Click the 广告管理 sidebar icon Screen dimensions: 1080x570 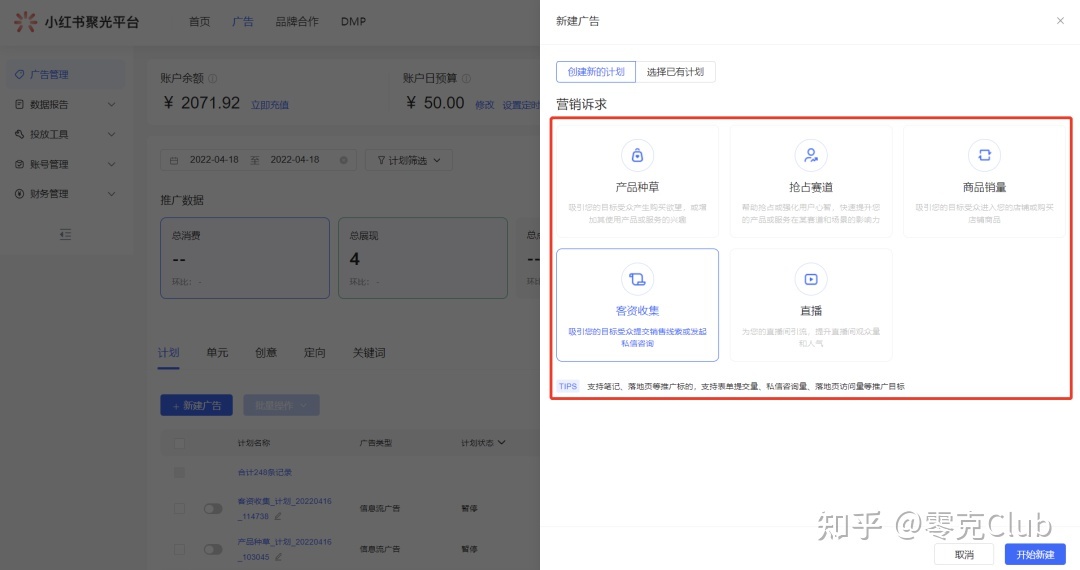[x=19, y=74]
